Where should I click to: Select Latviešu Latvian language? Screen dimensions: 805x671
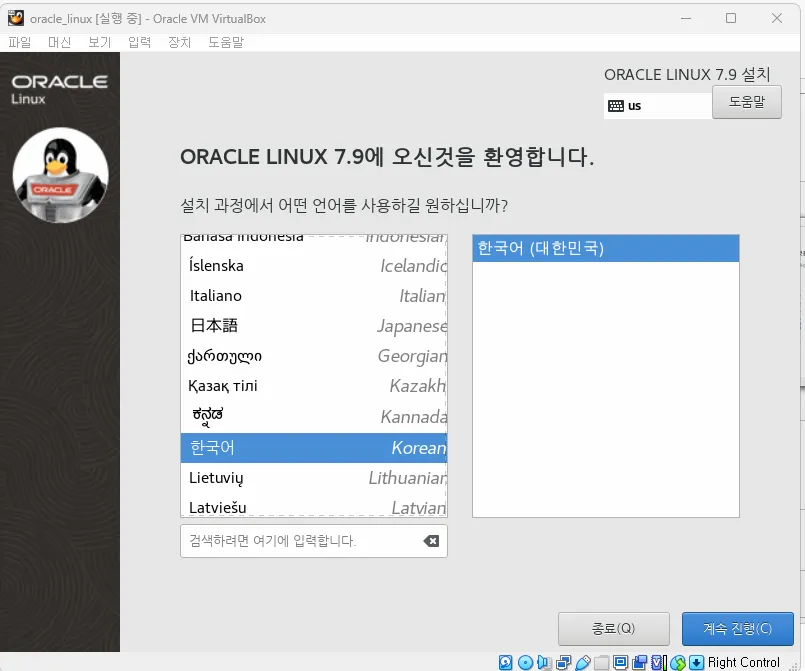pos(314,506)
